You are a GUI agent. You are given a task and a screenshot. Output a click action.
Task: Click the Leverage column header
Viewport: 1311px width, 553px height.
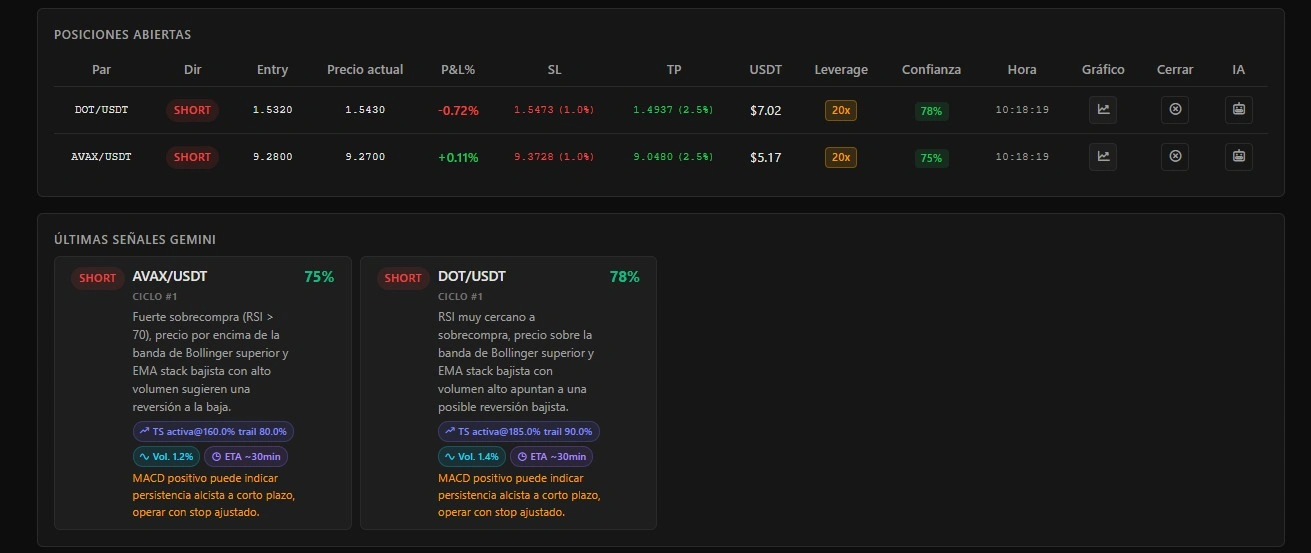pyautogui.click(x=841, y=70)
